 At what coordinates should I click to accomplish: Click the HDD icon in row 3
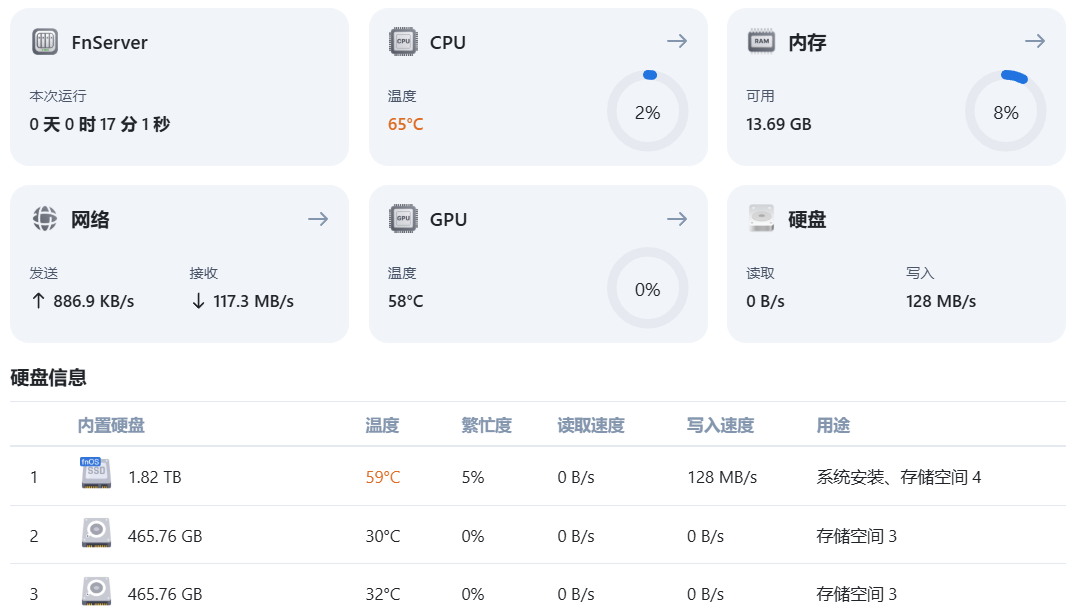pyautogui.click(x=96, y=592)
